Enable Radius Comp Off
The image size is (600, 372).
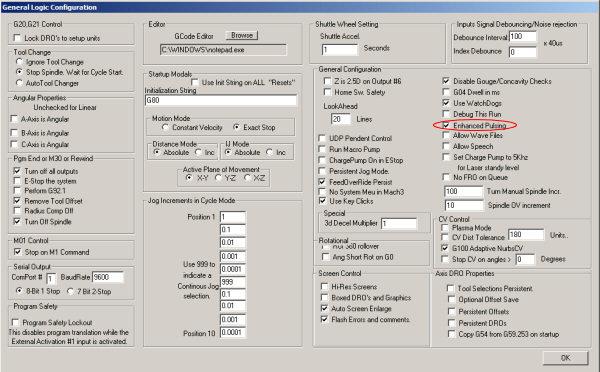point(17,210)
